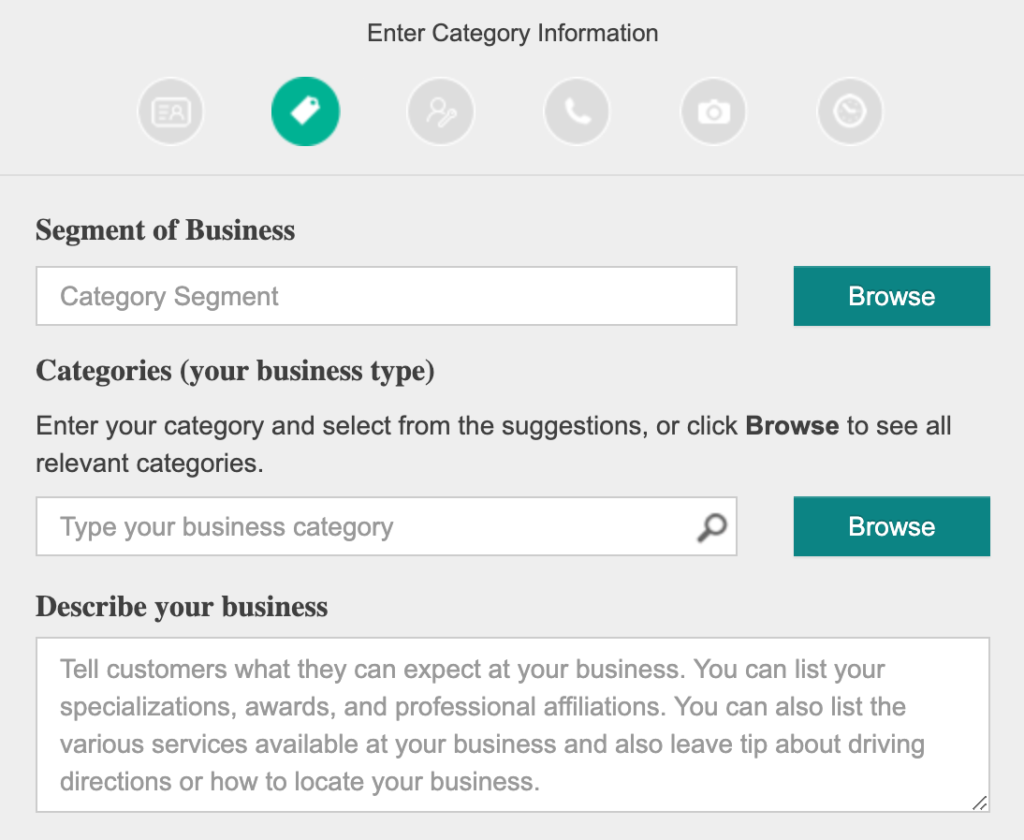
Task: Click into the Describe your business textarea
Action: click(513, 725)
